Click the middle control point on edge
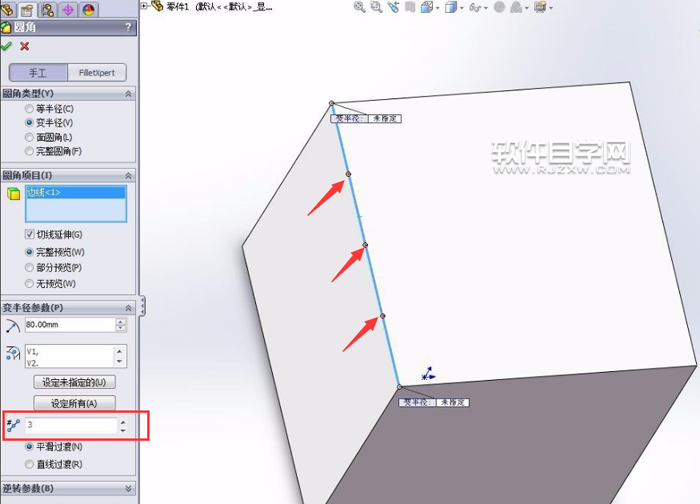 (365, 245)
